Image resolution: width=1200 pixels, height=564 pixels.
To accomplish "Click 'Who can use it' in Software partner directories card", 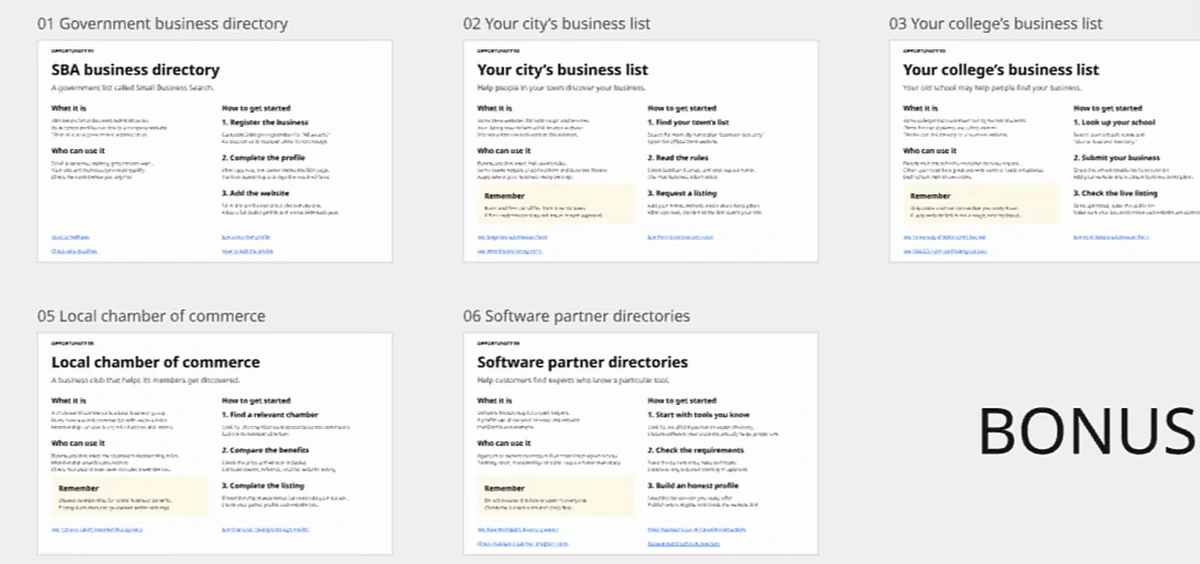I will 503,443.
